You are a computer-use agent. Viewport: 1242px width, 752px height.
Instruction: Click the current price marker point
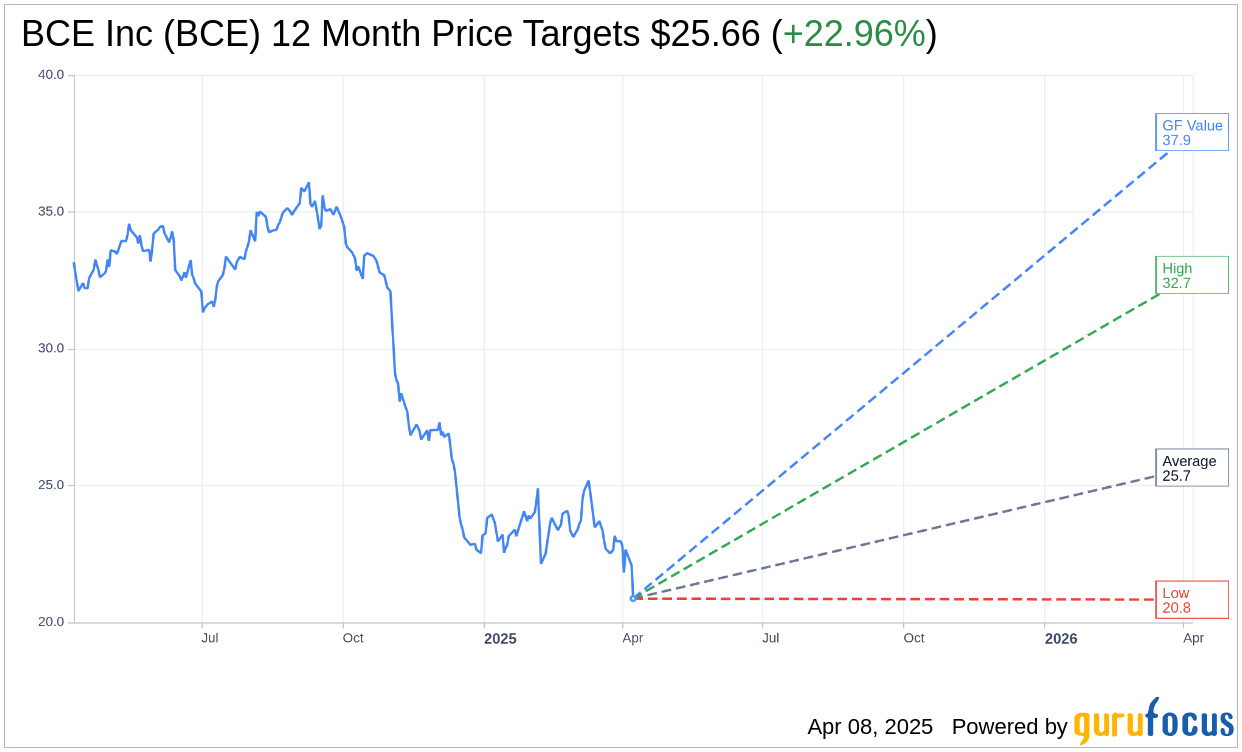click(x=633, y=598)
